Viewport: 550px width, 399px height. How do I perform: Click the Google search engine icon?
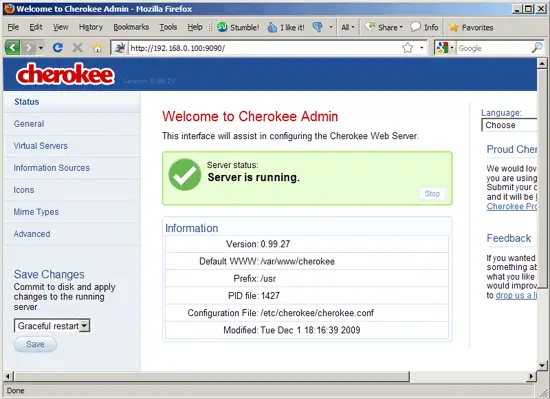point(443,48)
